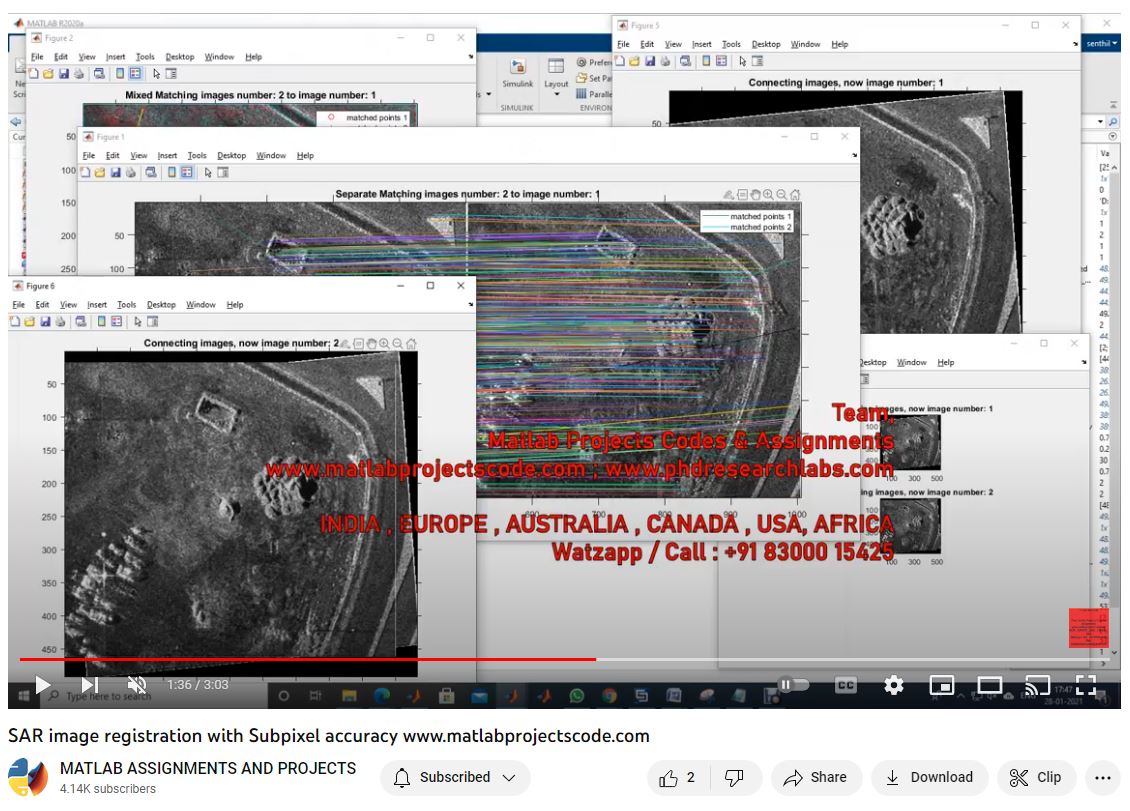Click WhatsApp icon in Windows taskbar

point(577,695)
